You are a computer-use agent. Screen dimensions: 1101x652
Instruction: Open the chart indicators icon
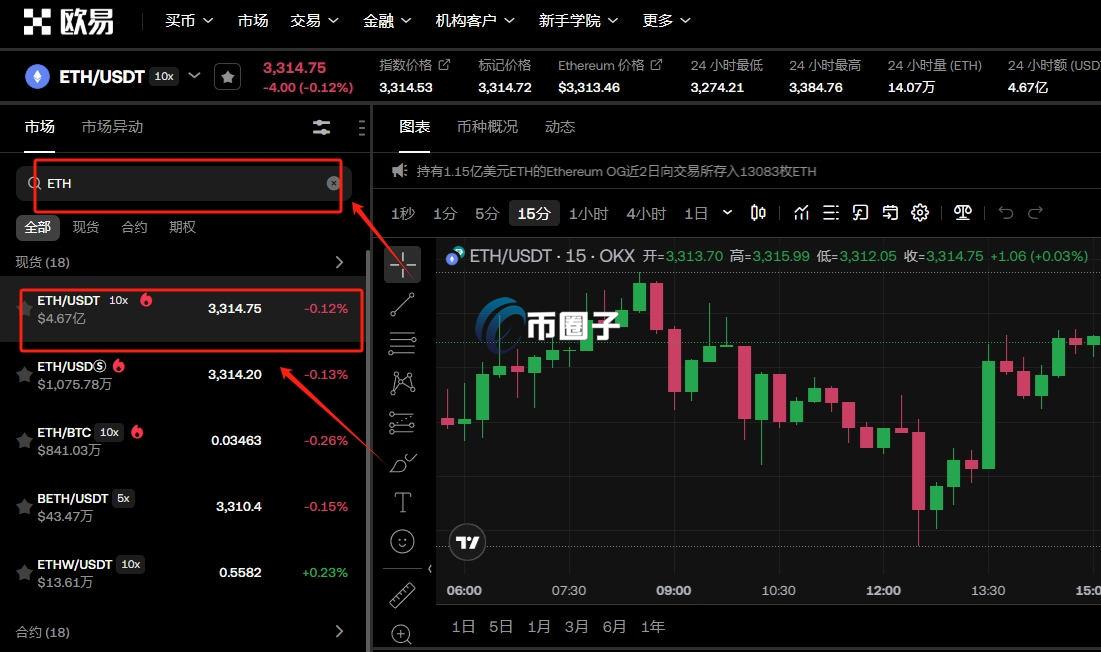pyautogui.click(x=801, y=212)
